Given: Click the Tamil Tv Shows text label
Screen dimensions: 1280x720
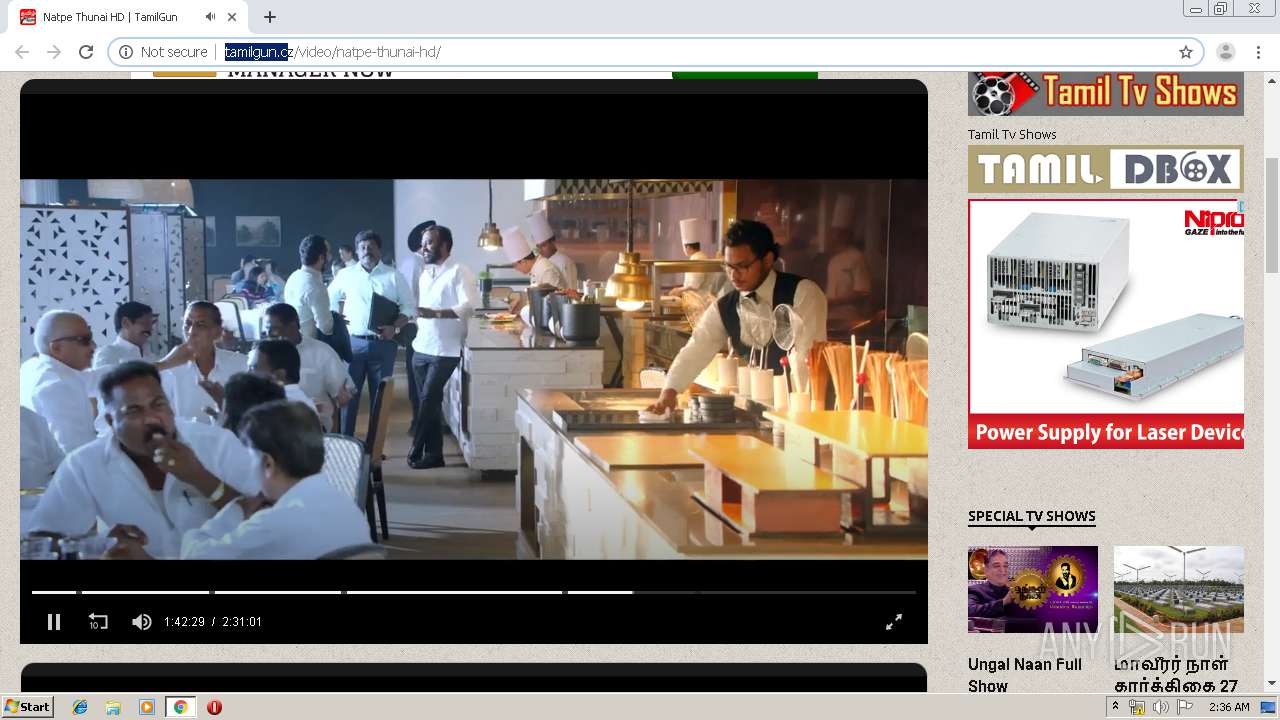Looking at the screenshot, I should [x=1012, y=134].
